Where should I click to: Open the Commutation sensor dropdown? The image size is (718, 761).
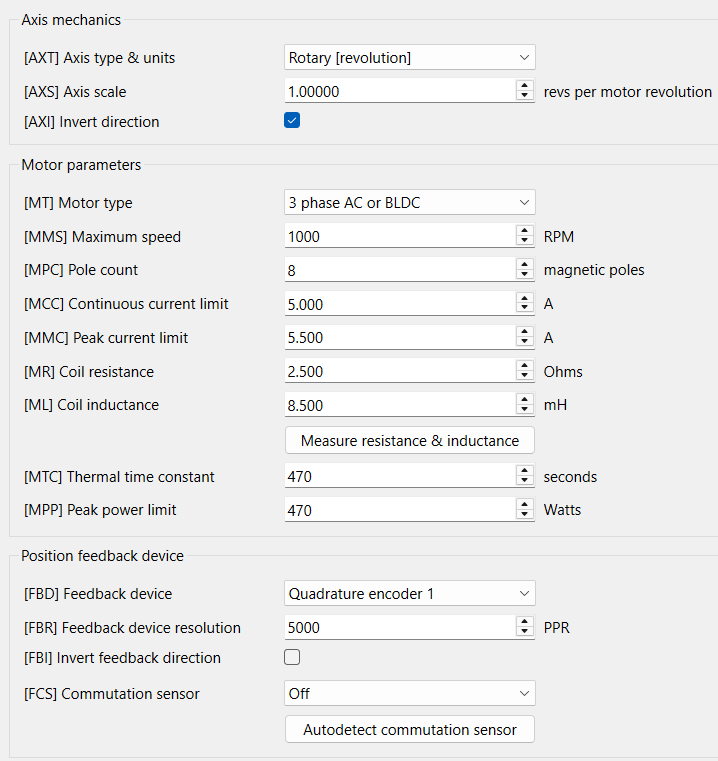[410, 694]
